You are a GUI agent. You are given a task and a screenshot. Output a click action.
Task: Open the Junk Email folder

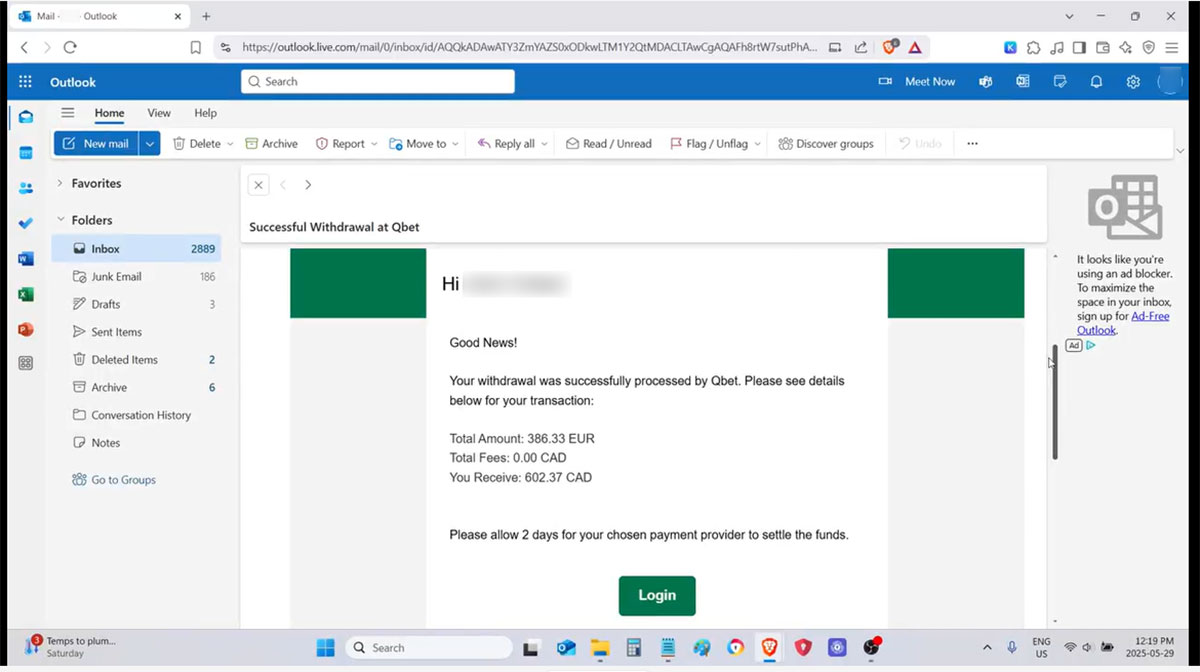click(x=136, y=277)
